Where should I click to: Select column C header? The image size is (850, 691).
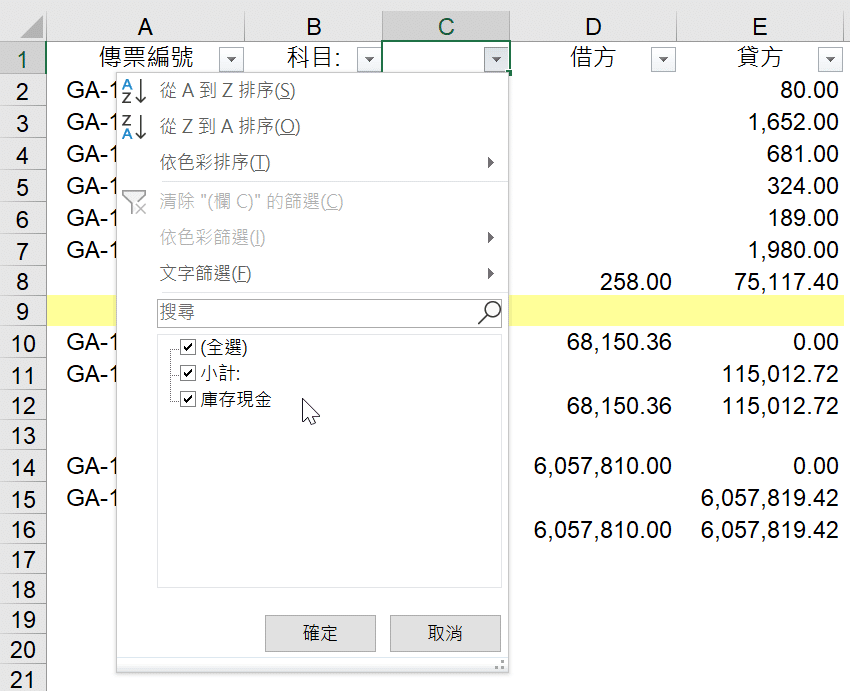446,27
